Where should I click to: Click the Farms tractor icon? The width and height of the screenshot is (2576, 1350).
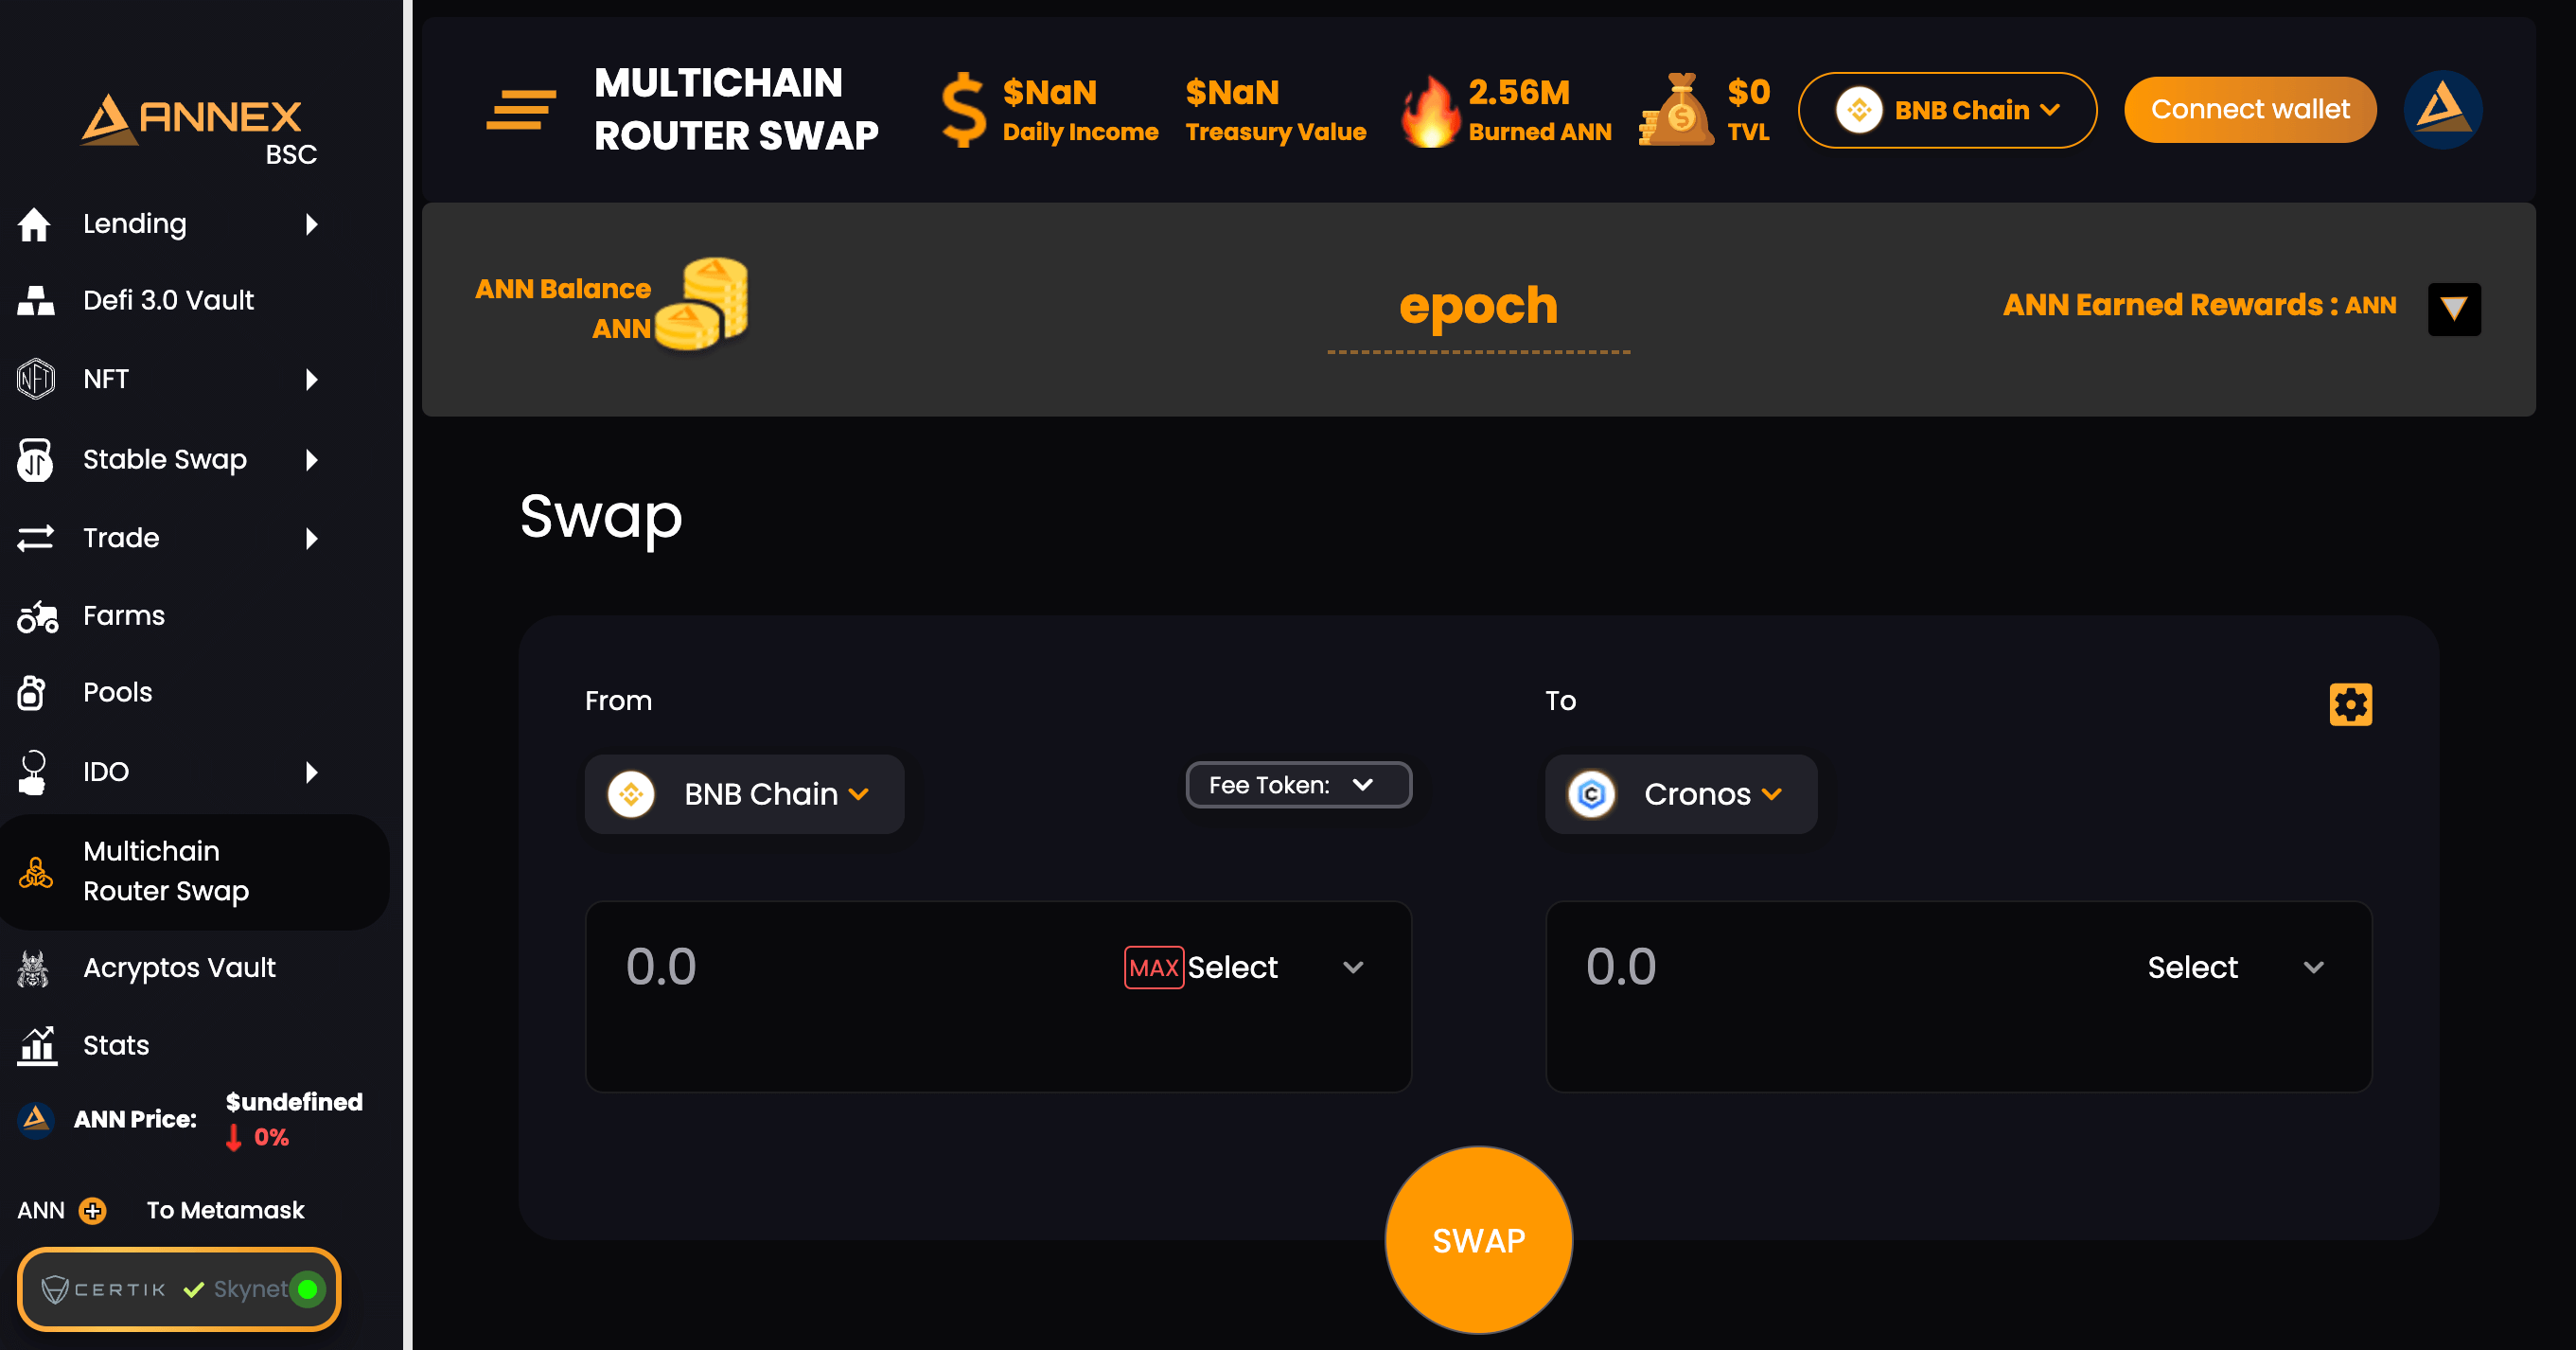pos(37,616)
